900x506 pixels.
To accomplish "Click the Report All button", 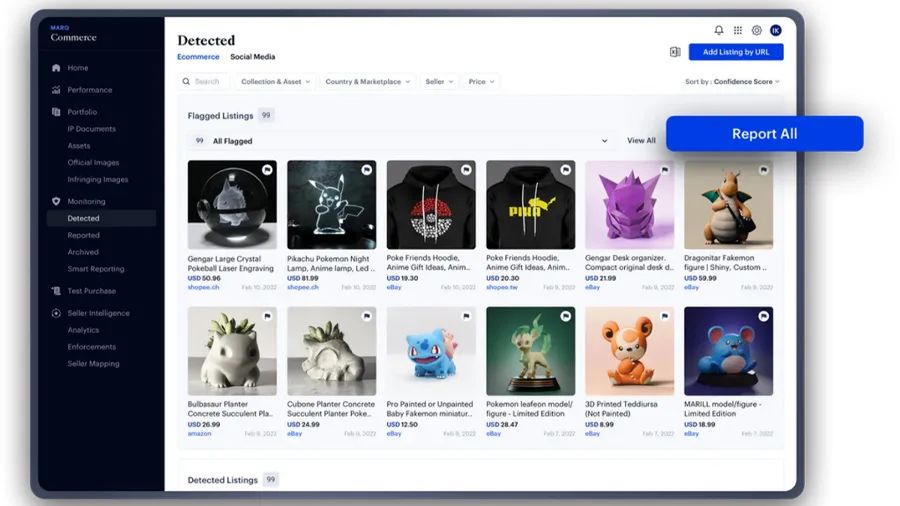I will click(x=765, y=134).
